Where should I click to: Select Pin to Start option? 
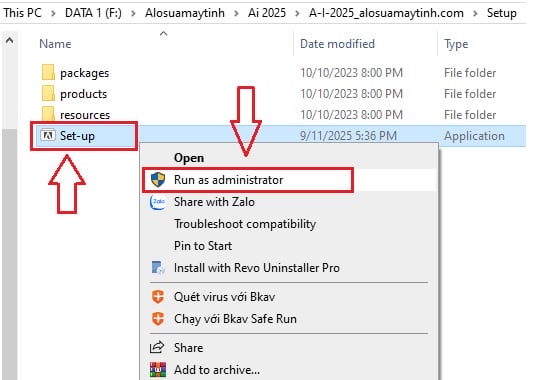pyautogui.click(x=203, y=246)
